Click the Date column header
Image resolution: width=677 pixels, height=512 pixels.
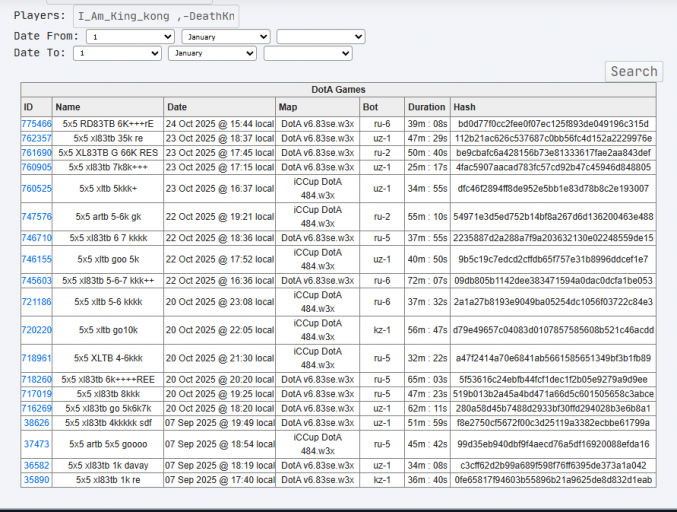tap(220, 107)
